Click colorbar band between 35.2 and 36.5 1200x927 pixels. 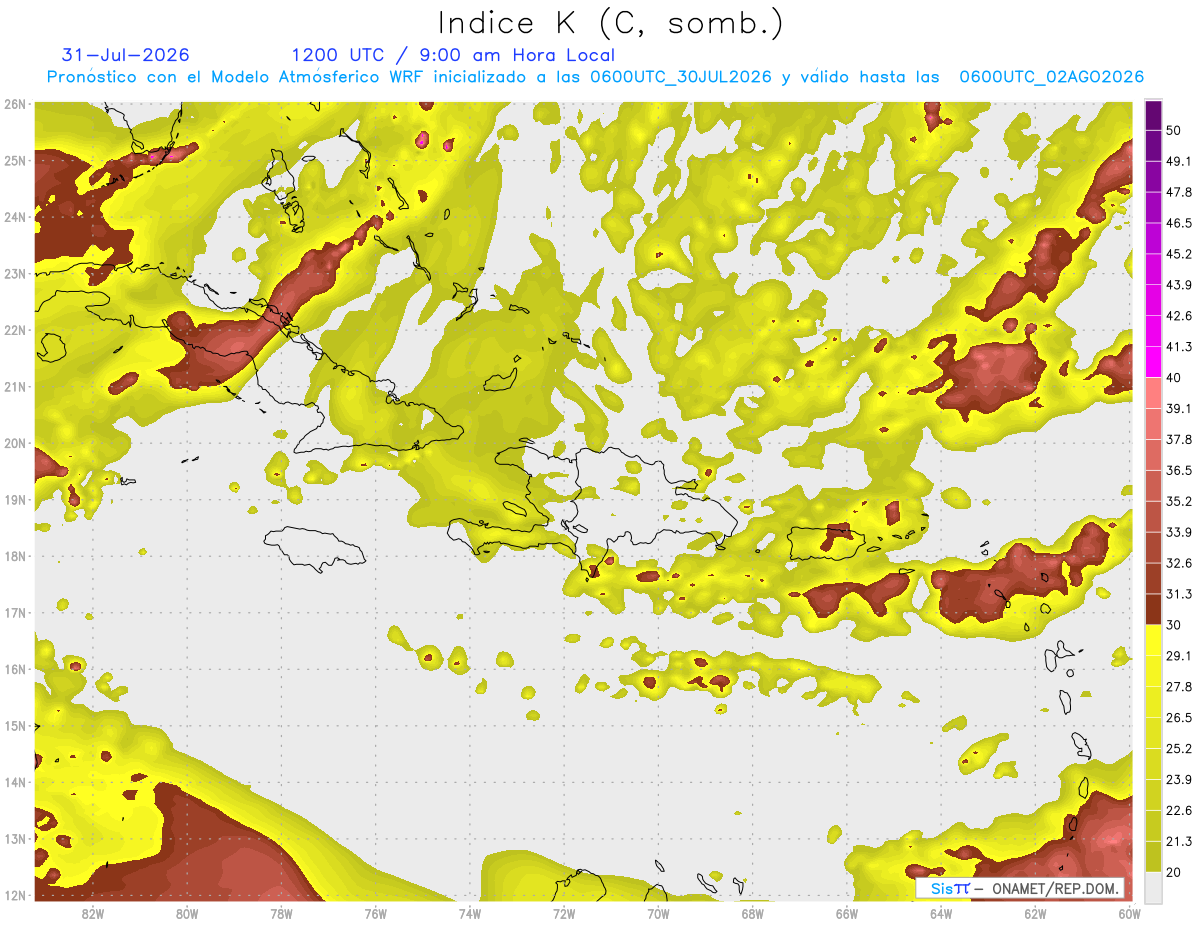tap(1153, 486)
